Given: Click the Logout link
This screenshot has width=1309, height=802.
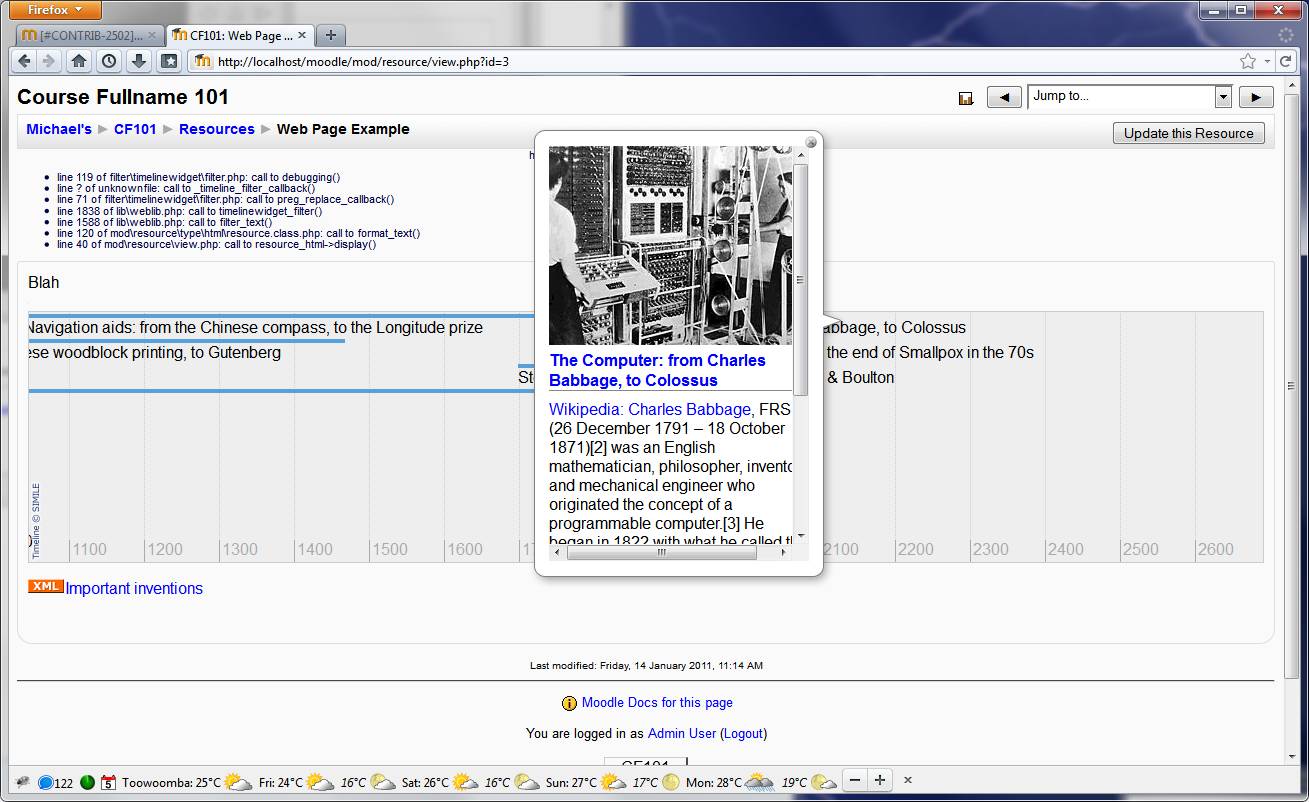Looking at the screenshot, I should pyautogui.click(x=743, y=733).
